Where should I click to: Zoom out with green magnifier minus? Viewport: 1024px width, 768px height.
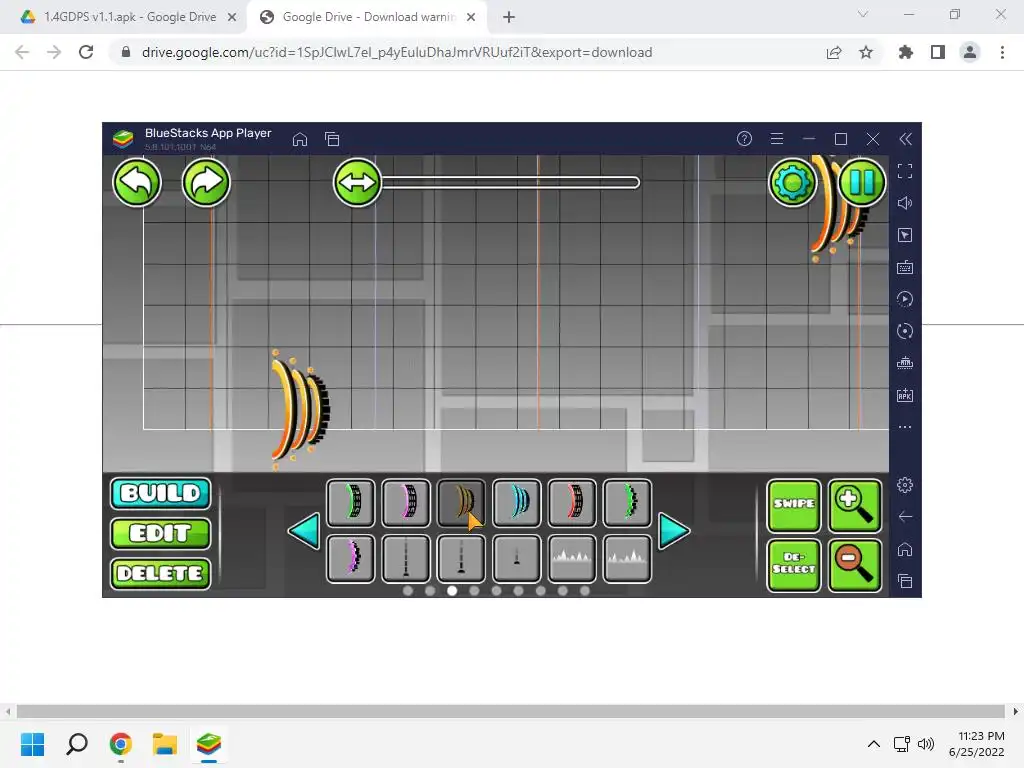click(x=855, y=565)
